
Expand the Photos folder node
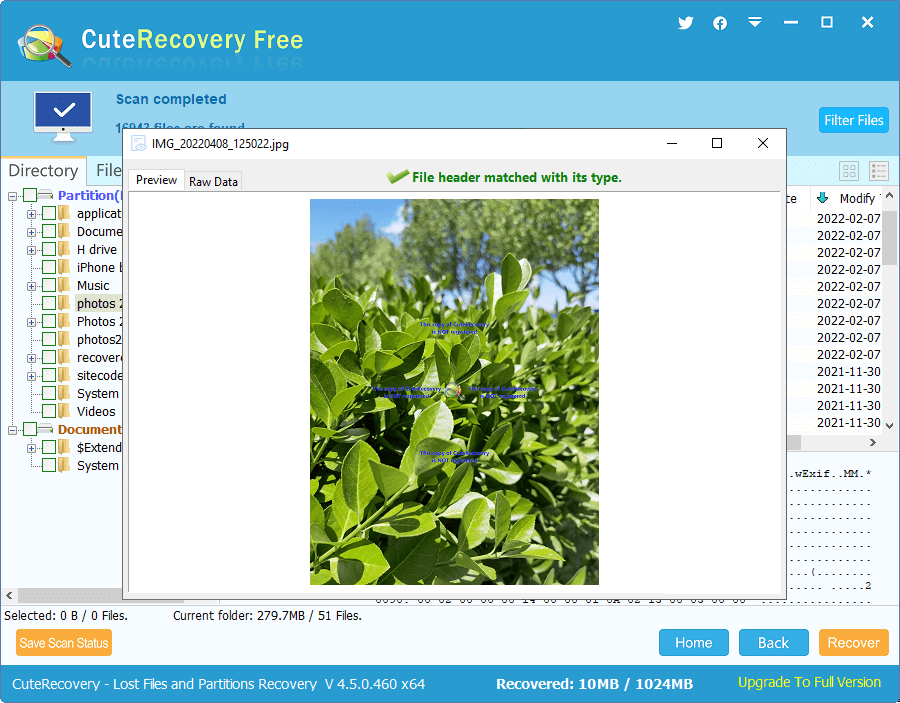32,322
